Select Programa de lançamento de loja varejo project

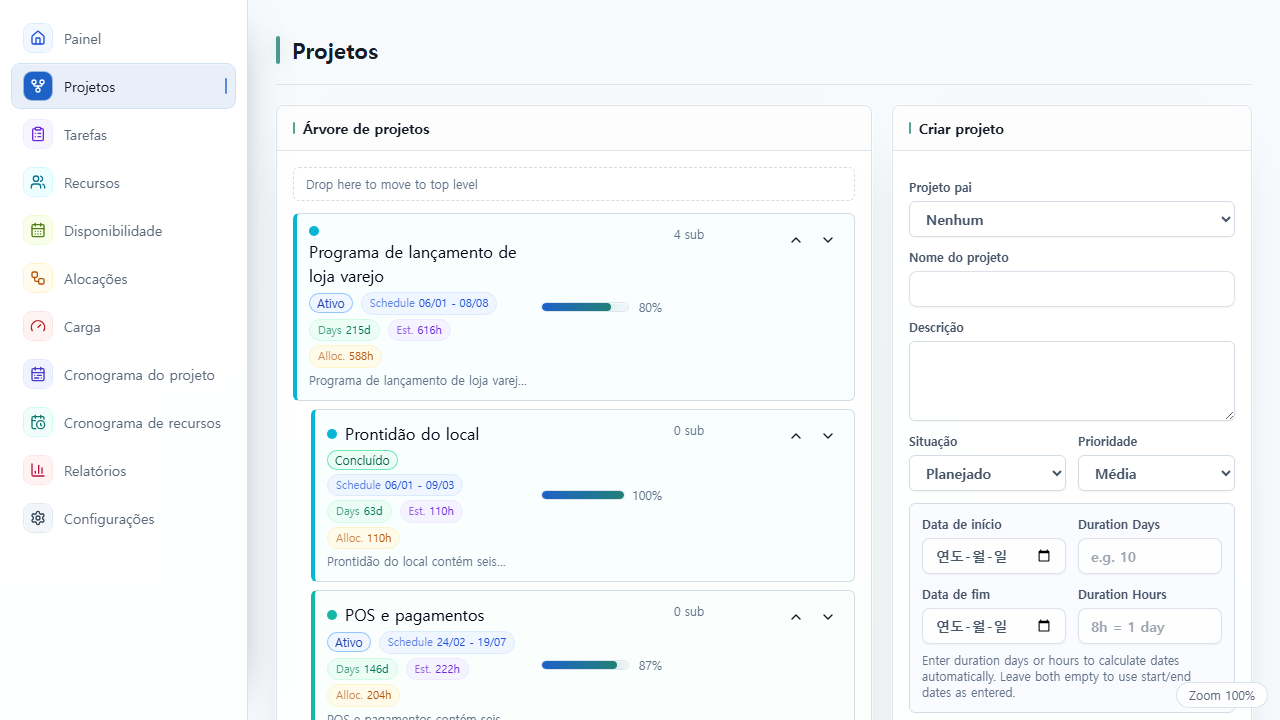click(x=413, y=264)
